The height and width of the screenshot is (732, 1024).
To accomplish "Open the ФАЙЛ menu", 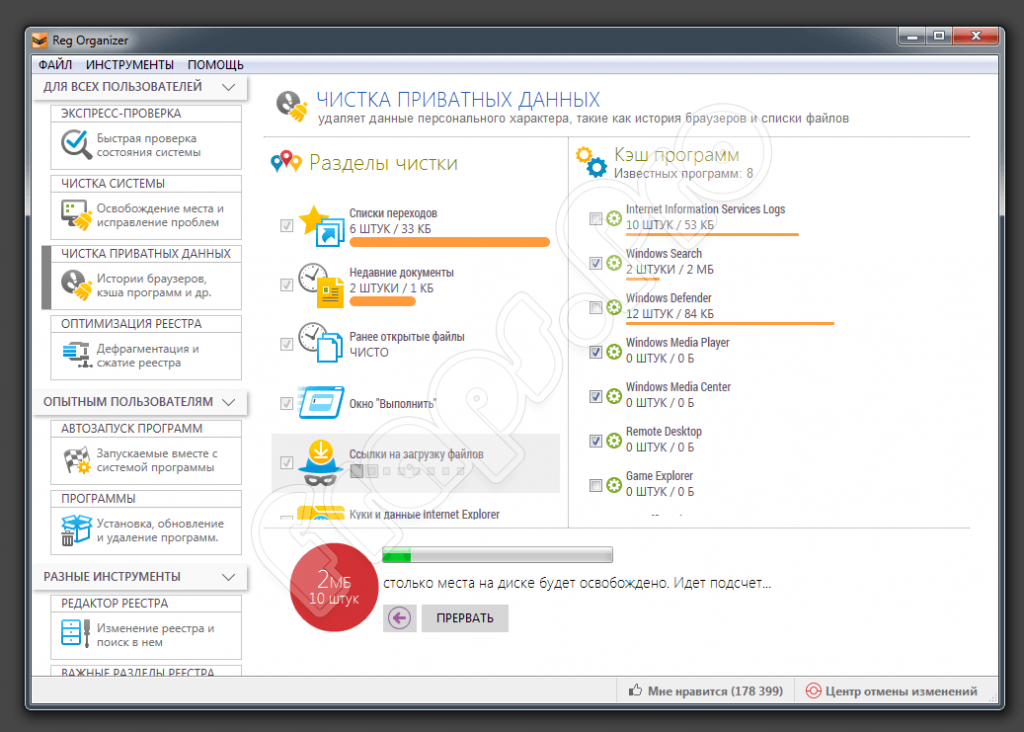I will click(56, 64).
